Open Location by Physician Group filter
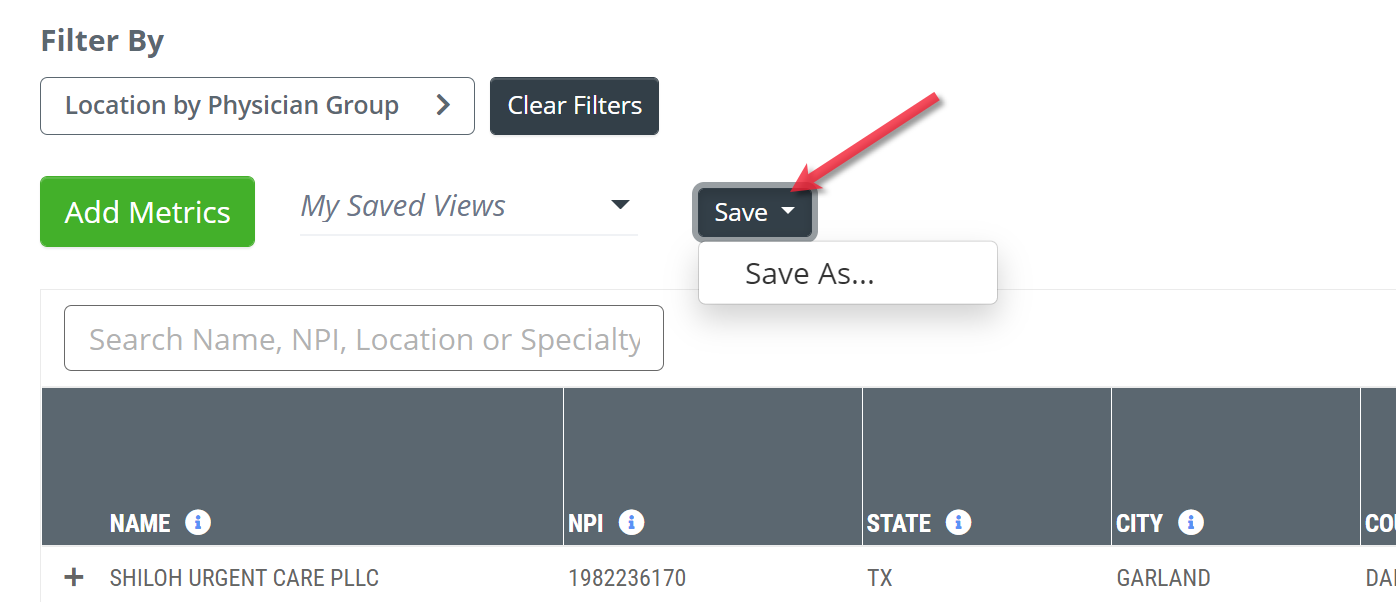 (257, 106)
